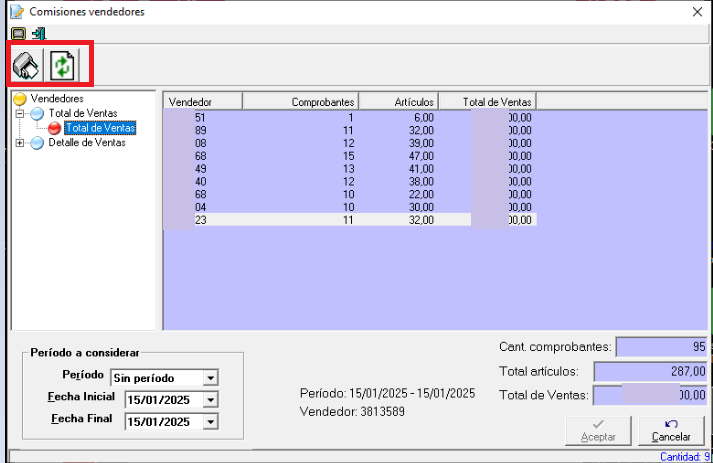Click the Artículos column header
Viewport: 713px width, 463px height.
(x=400, y=102)
